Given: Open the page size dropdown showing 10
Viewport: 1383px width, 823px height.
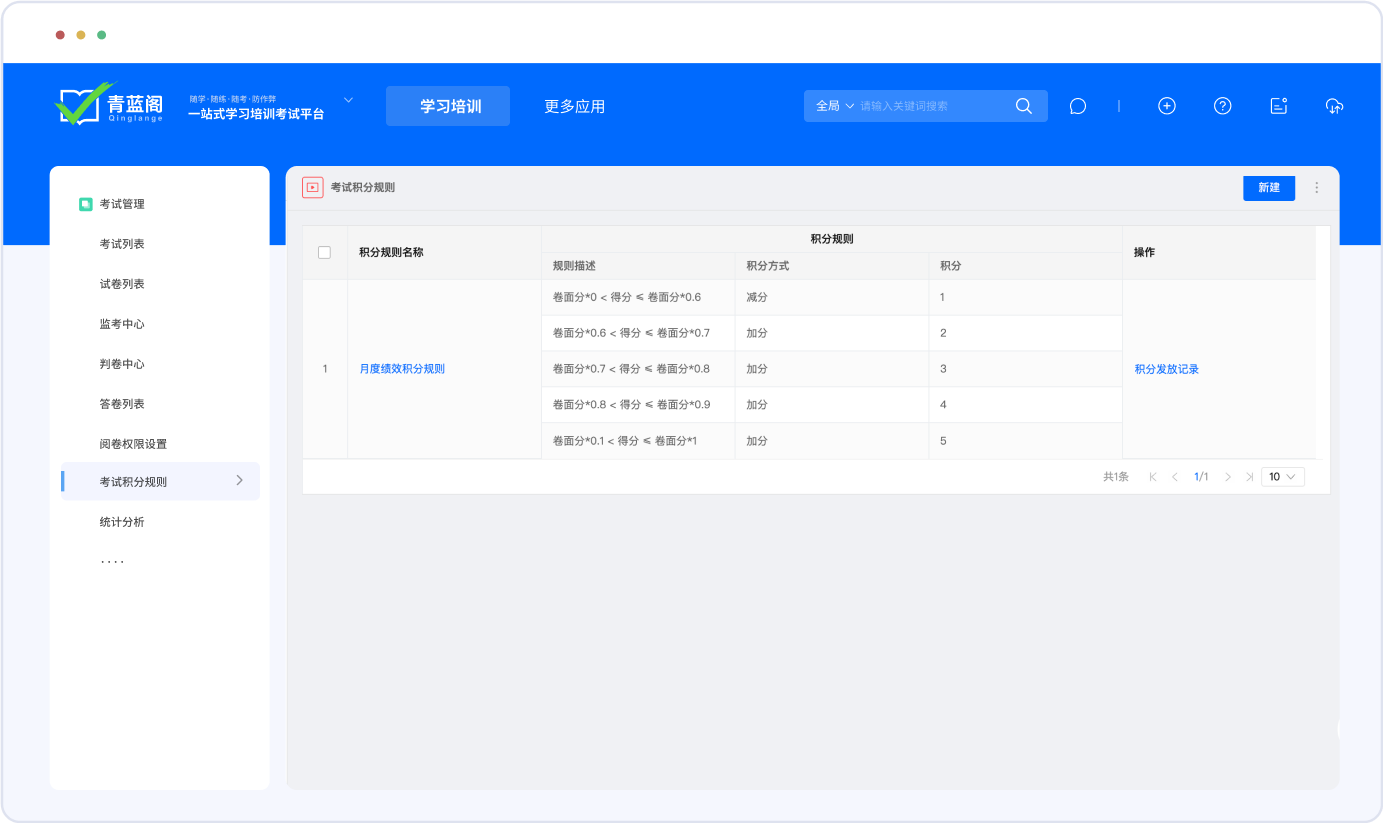Looking at the screenshot, I should [1282, 477].
